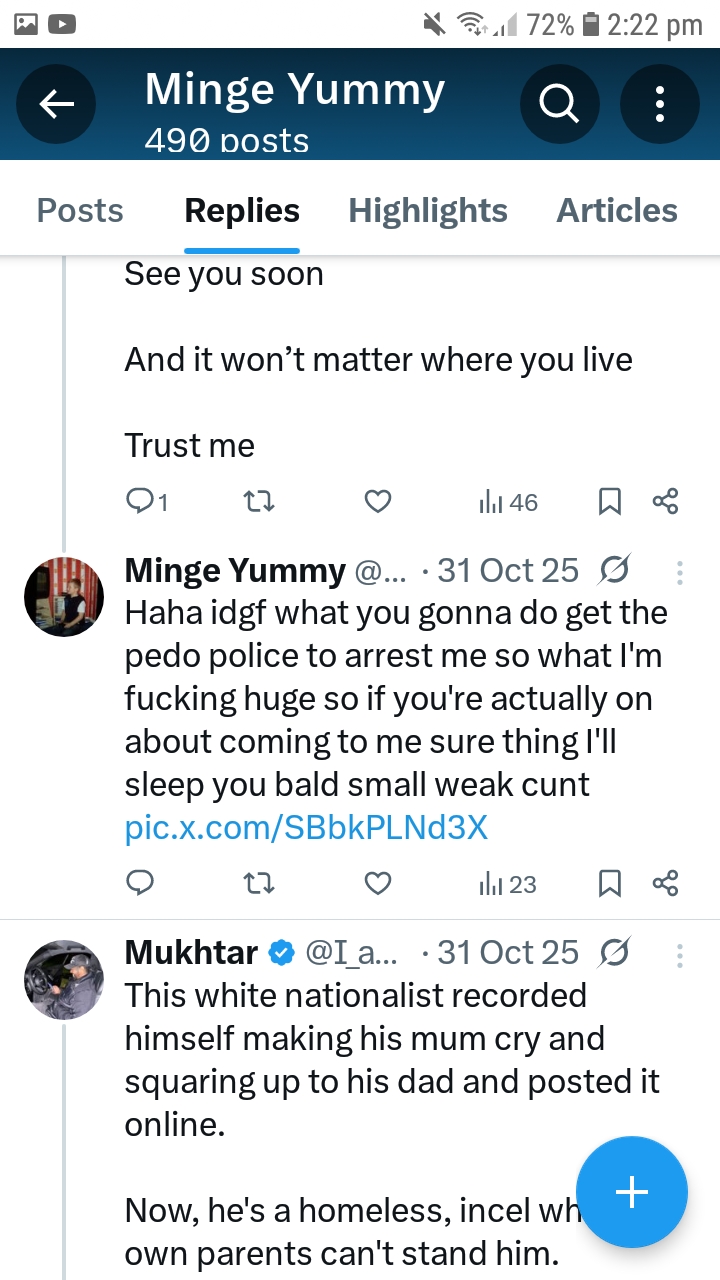Tap the back arrow button
Image resolution: width=720 pixels, height=1280 pixels.
57,103
